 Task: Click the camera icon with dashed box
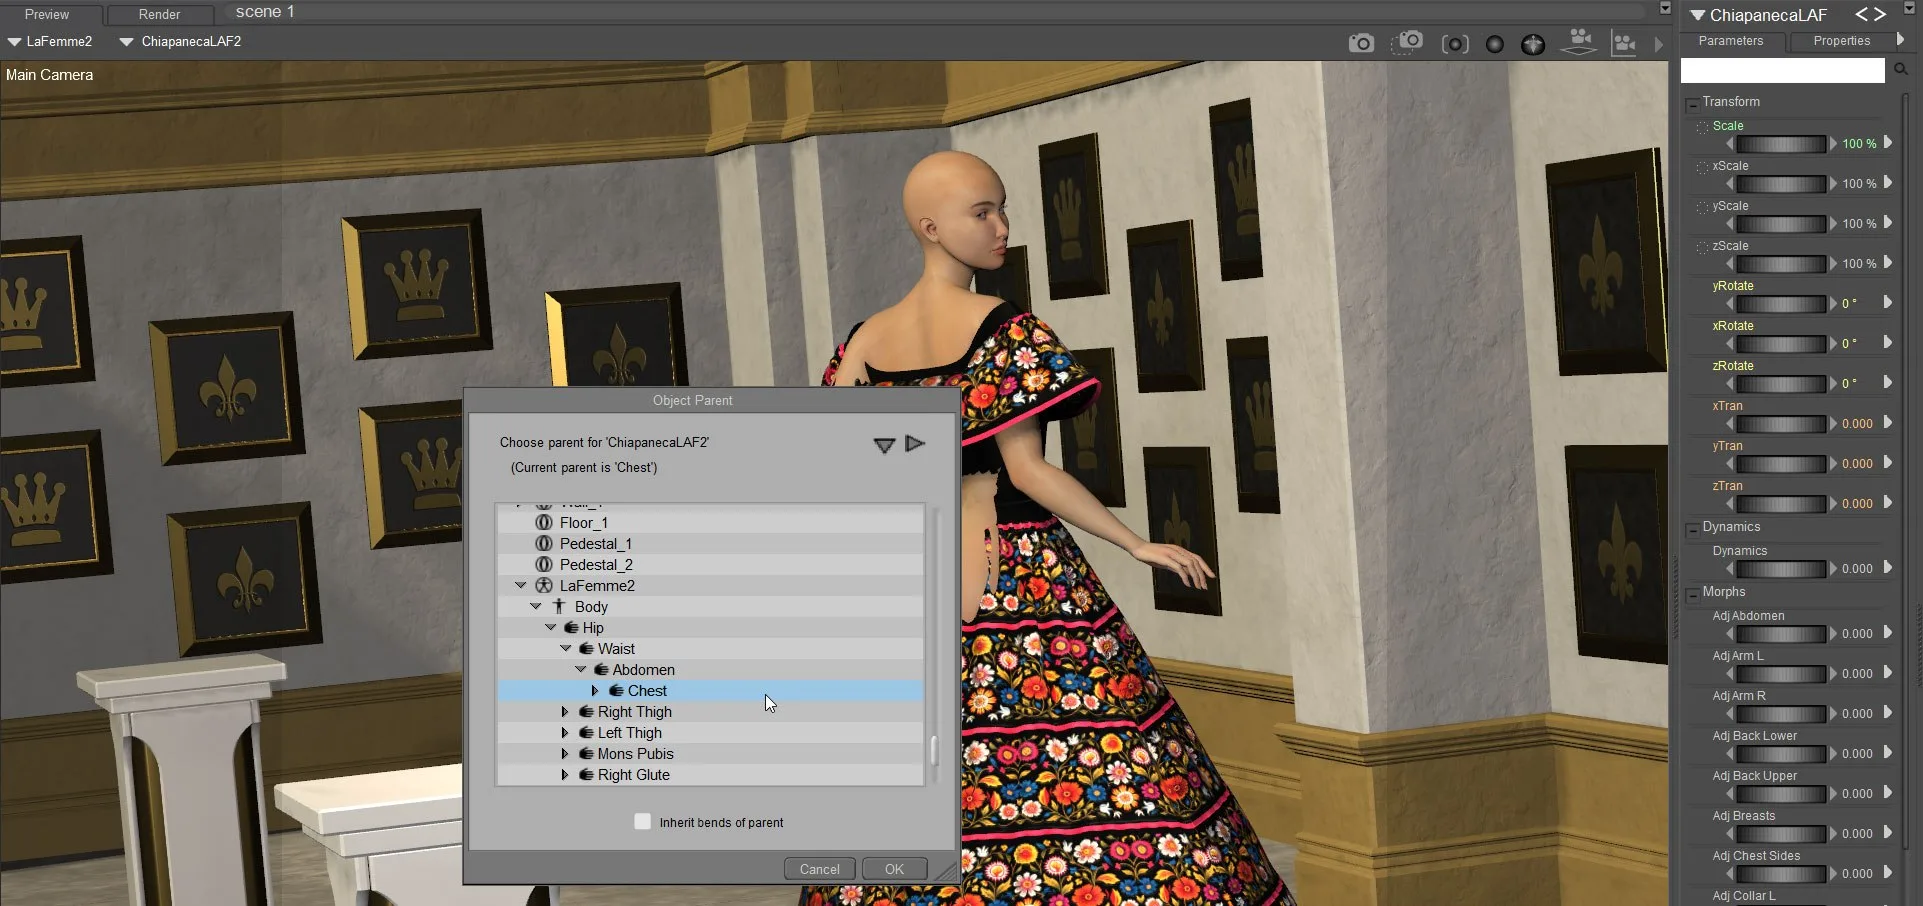(x=1408, y=42)
